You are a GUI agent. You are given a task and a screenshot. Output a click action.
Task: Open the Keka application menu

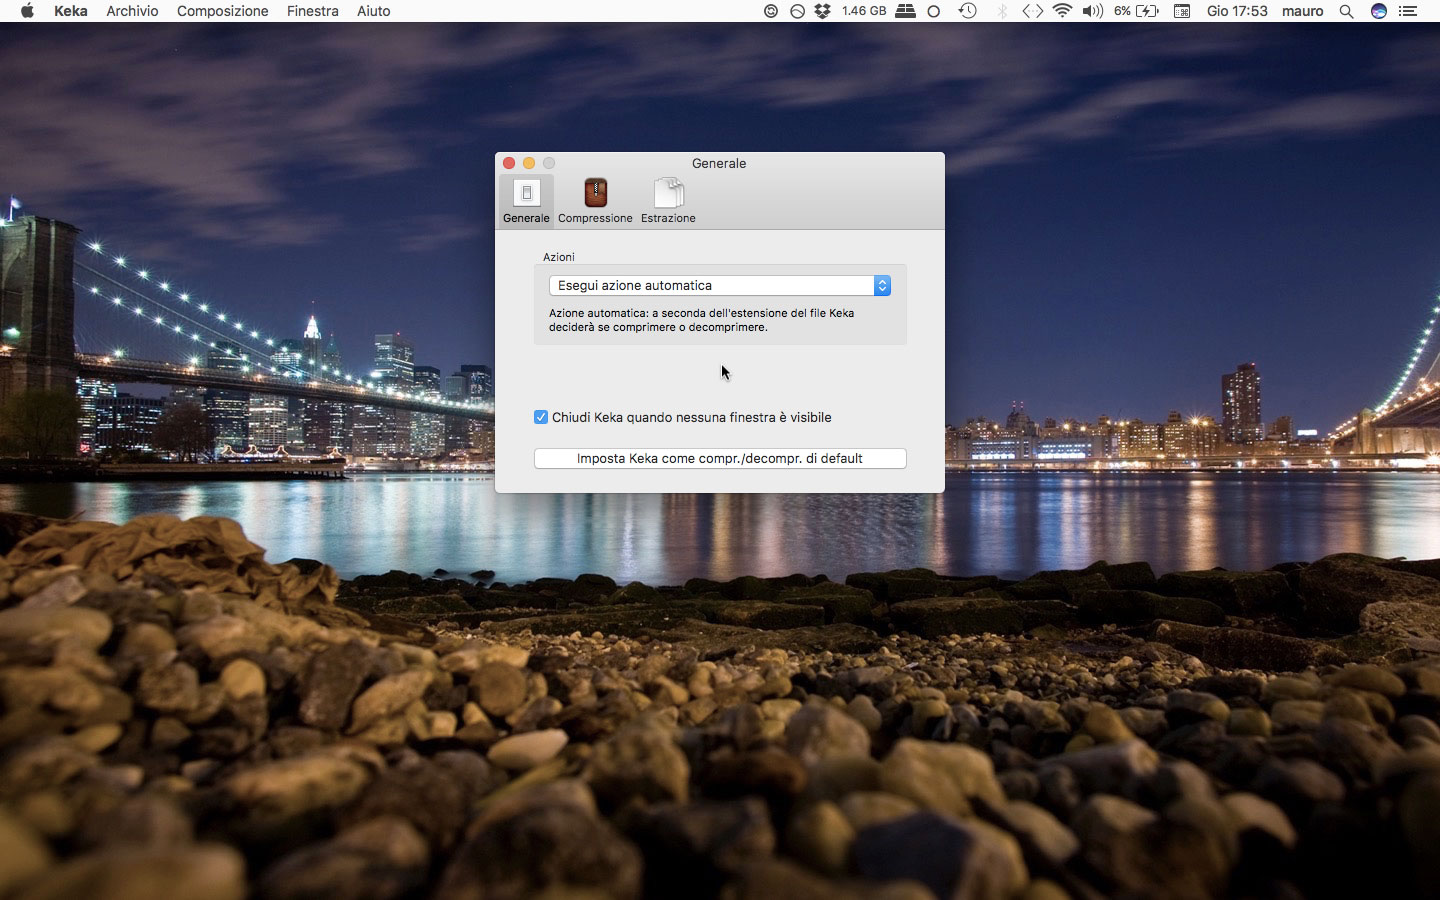coord(71,11)
